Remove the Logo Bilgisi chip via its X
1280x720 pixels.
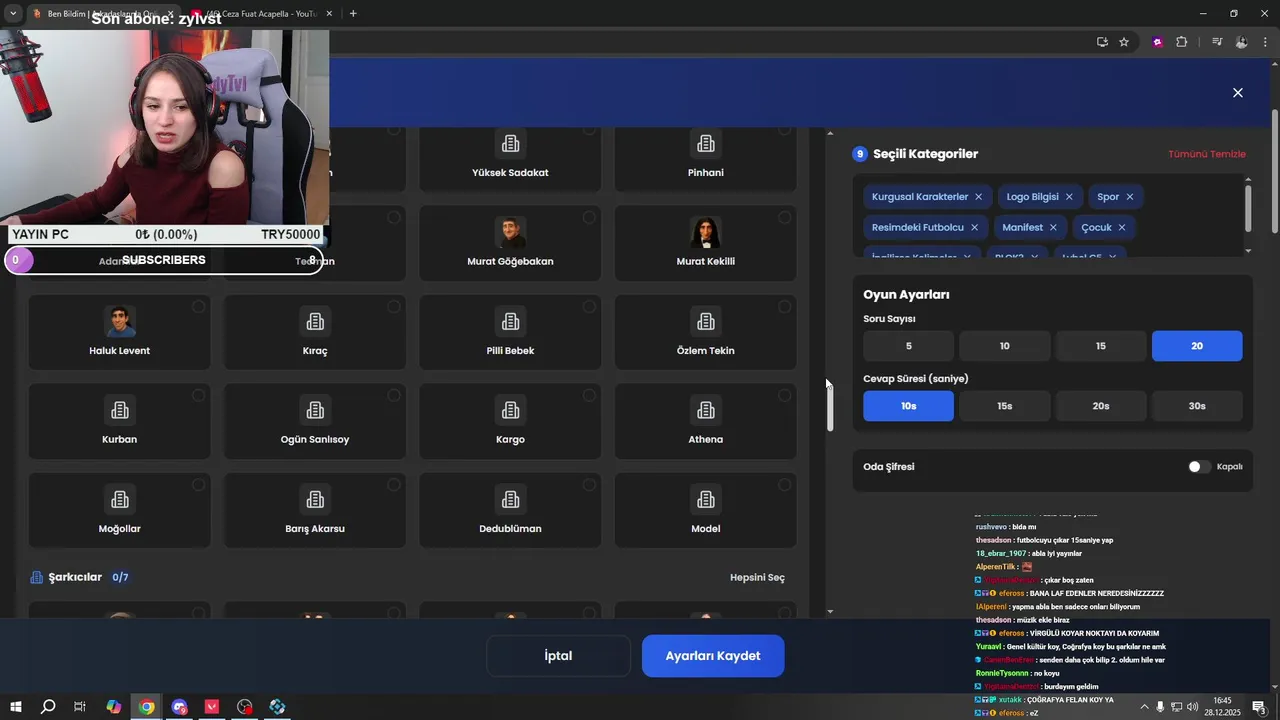click(x=1069, y=197)
